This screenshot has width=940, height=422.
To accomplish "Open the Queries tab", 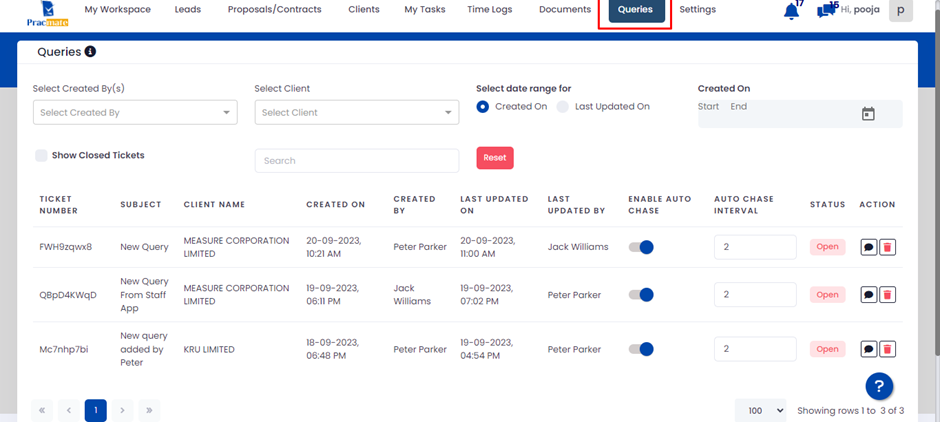I will tap(637, 10).
